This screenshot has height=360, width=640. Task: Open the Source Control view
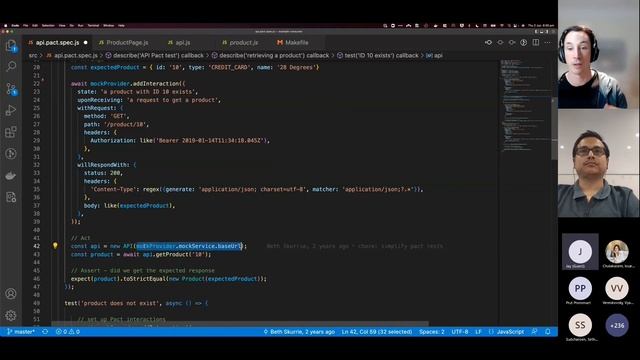(11, 89)
